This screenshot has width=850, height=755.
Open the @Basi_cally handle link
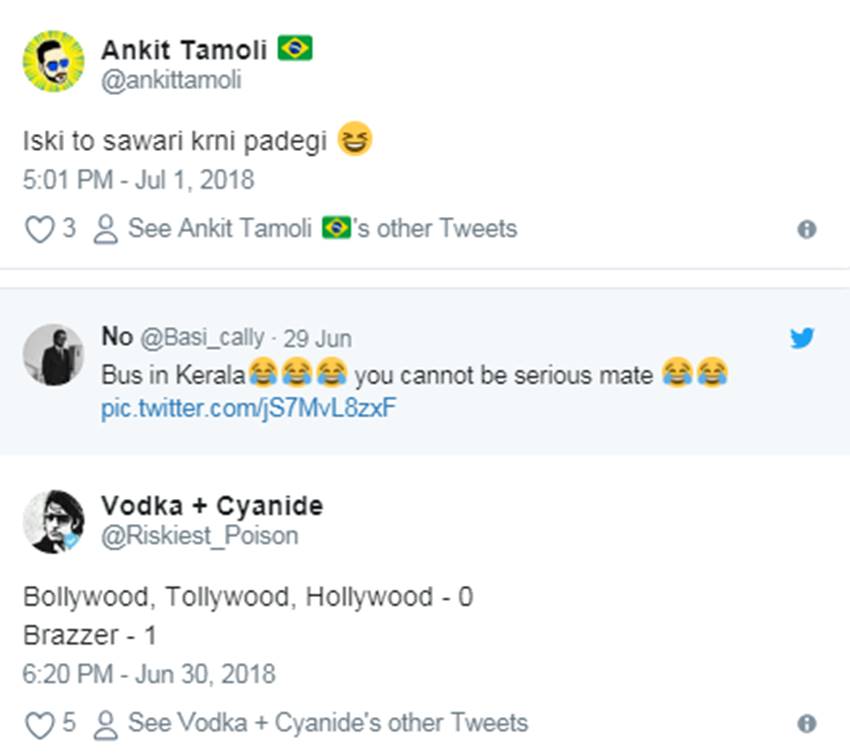202,338
